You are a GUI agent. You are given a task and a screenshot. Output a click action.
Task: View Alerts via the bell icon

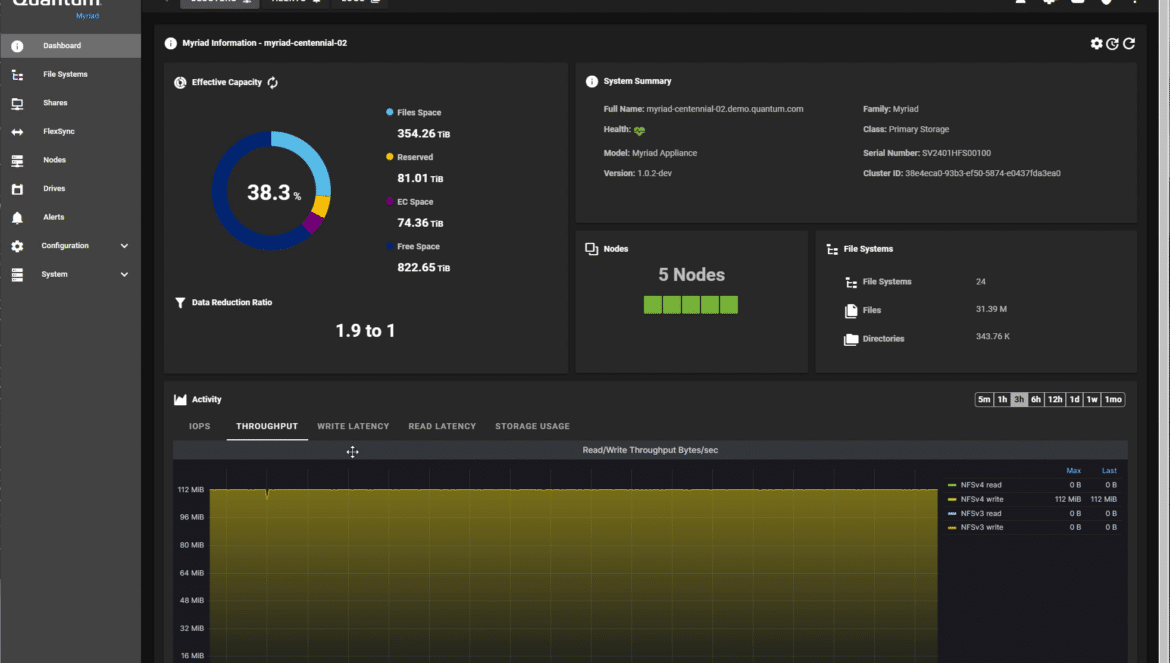pyautogui.click(x=17, y=218)
